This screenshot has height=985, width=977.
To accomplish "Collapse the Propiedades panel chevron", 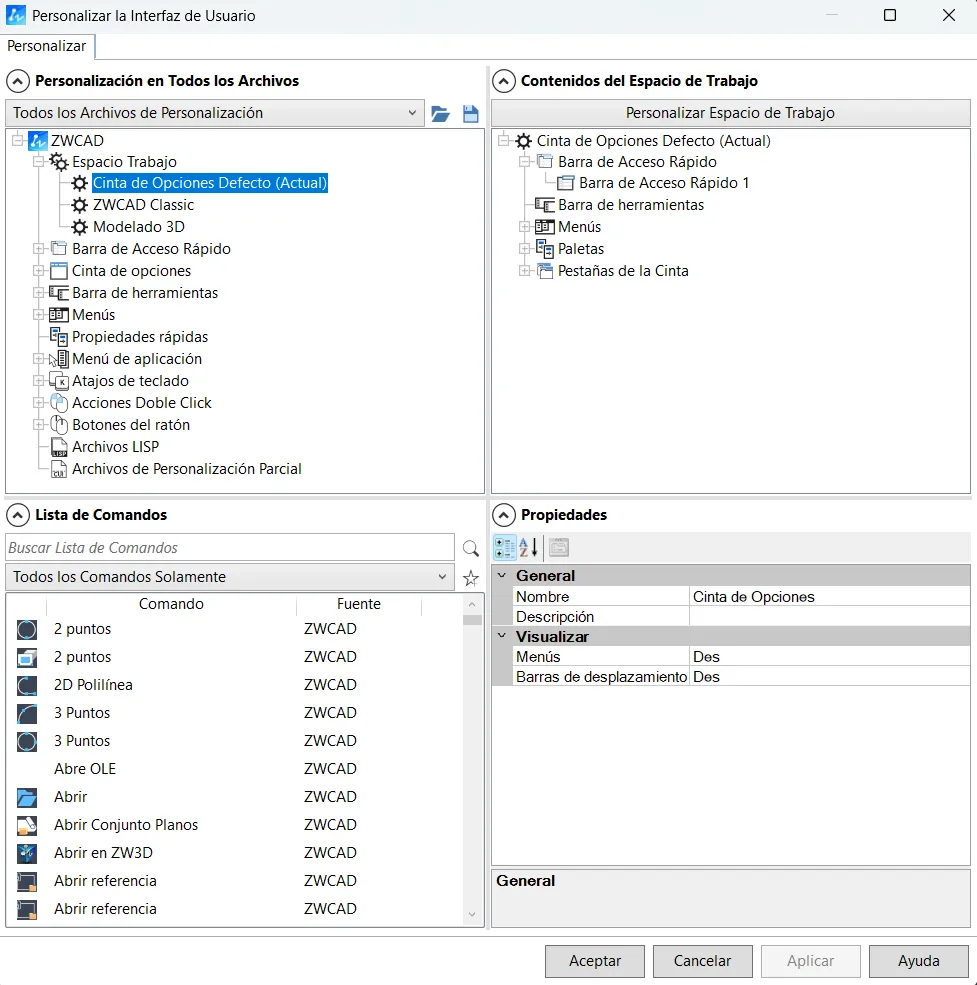I will pyautogui.click(x=504, y=515).
